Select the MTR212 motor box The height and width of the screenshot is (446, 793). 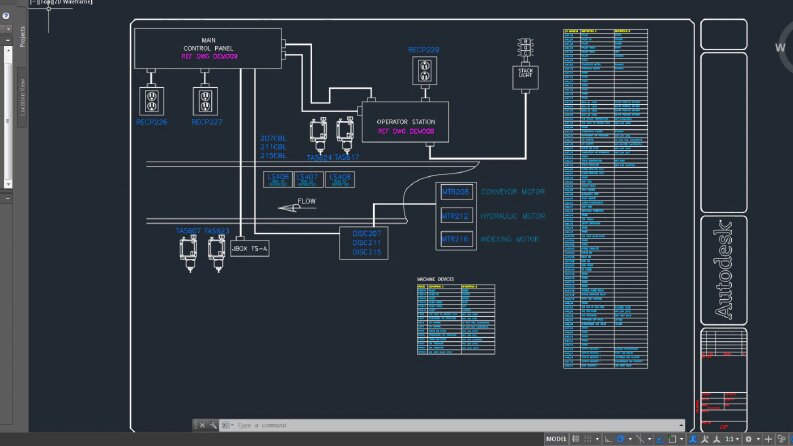pos(456,216)
